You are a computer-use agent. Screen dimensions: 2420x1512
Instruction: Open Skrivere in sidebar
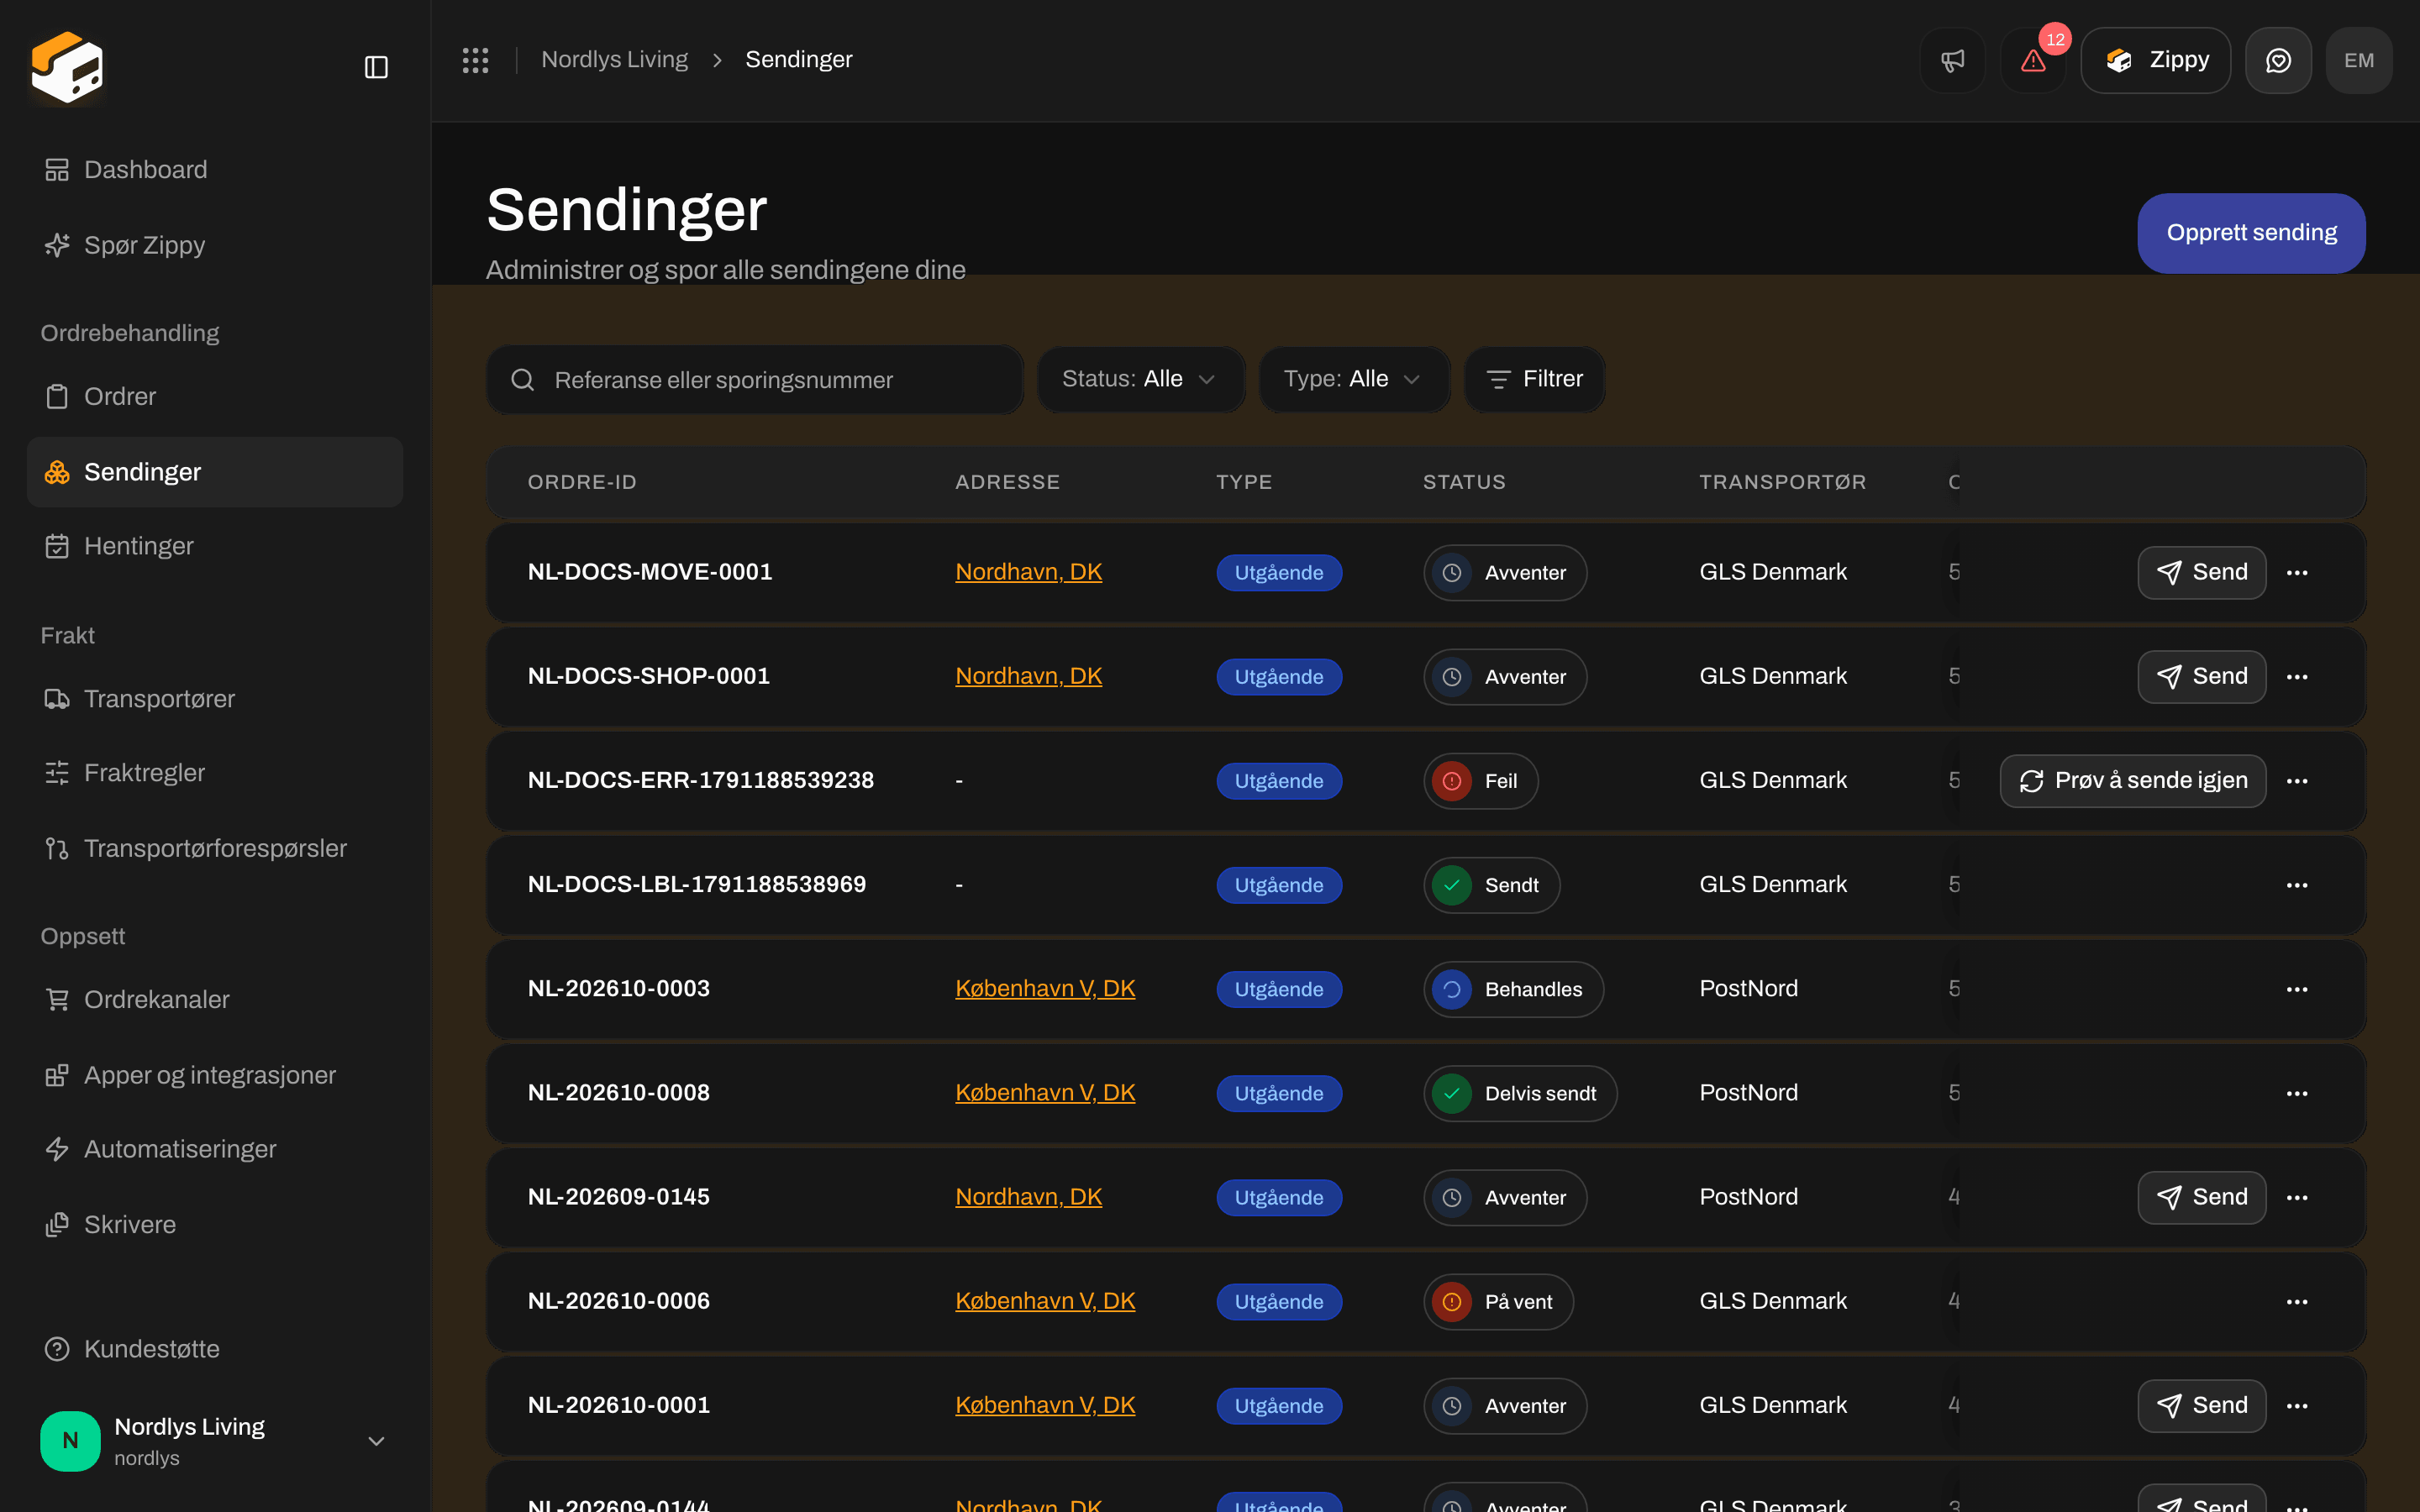(214, 1224)
